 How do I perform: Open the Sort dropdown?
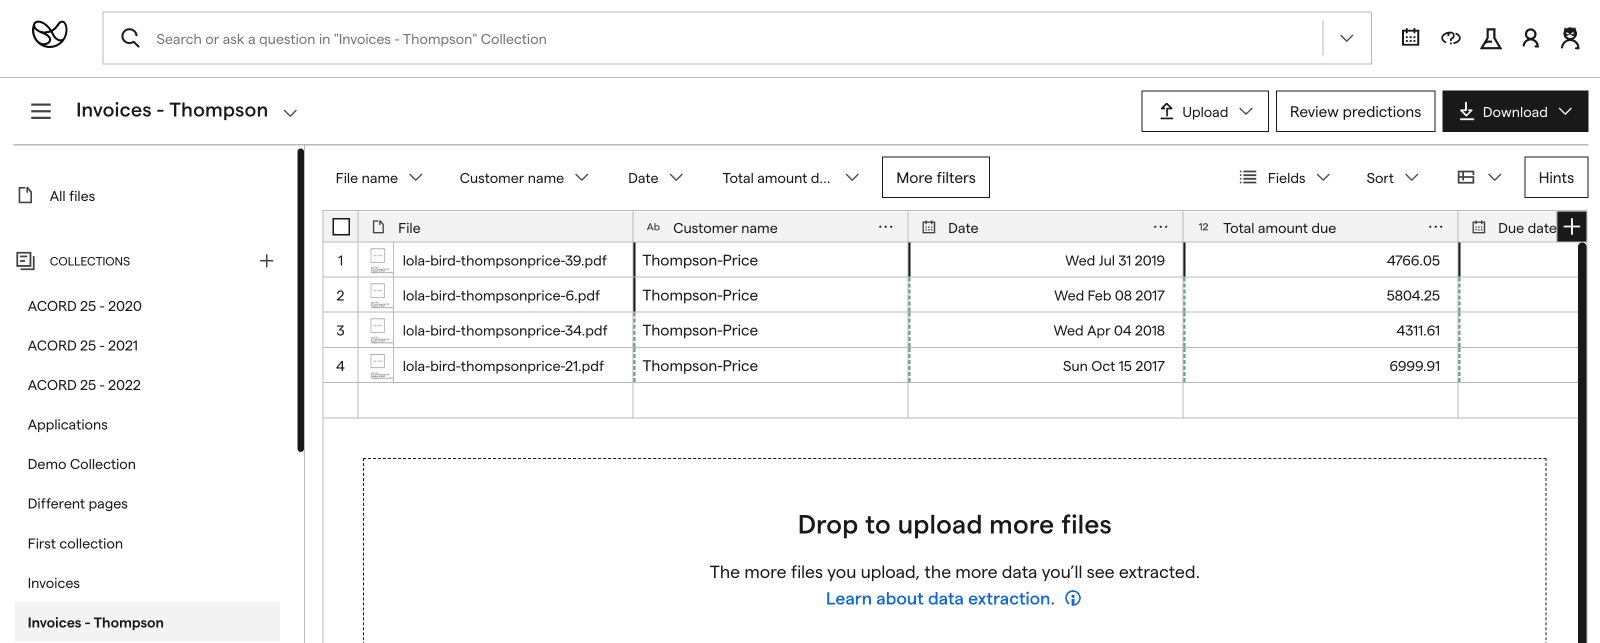[1392, 177]
